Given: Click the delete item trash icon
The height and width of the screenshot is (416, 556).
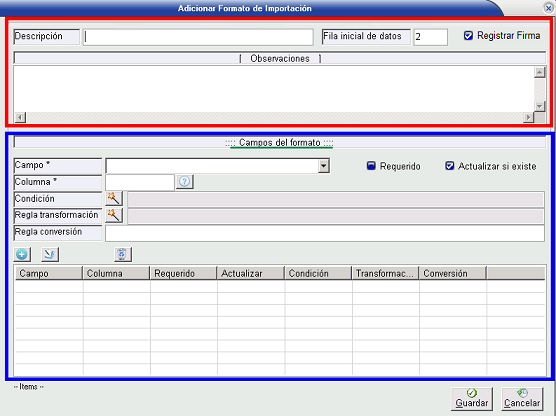Looking at the screenshot, I should pyautogui.click(x=123, y=254).
